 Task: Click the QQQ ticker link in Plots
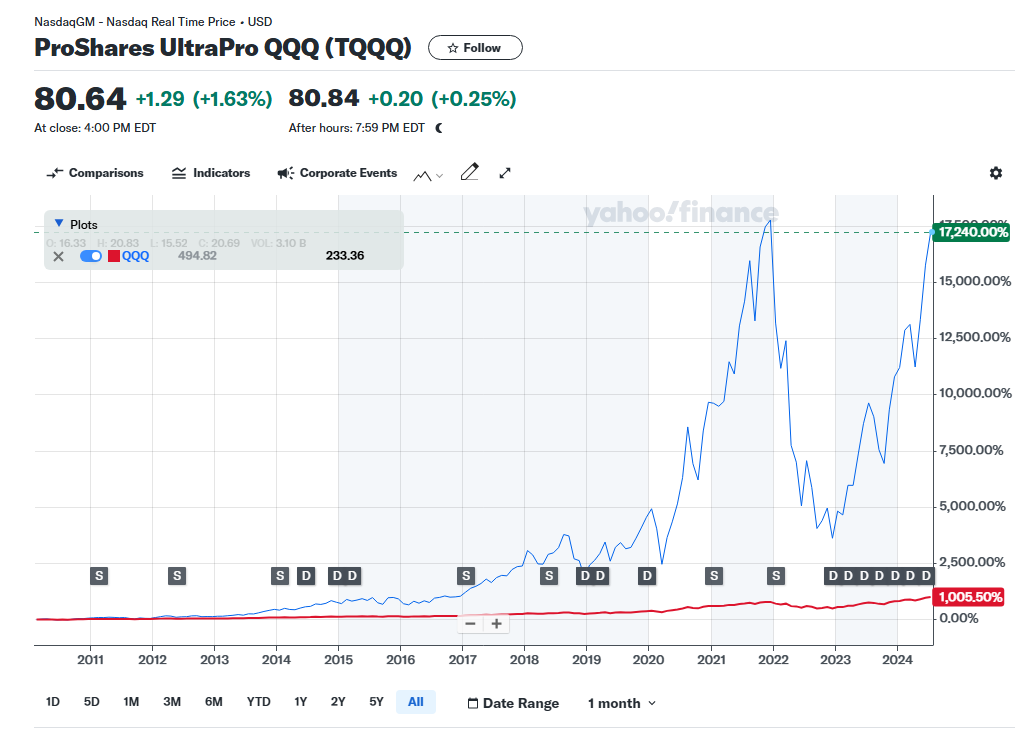(136, 256)
